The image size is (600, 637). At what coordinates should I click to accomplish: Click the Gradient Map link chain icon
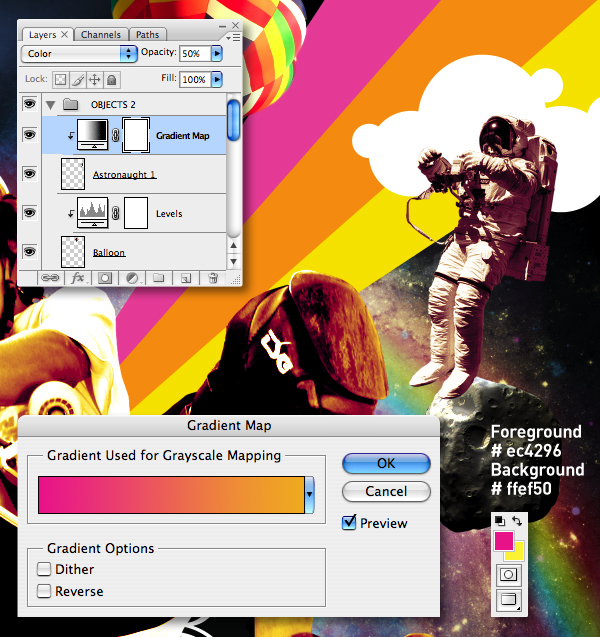(x=116, y=135)
